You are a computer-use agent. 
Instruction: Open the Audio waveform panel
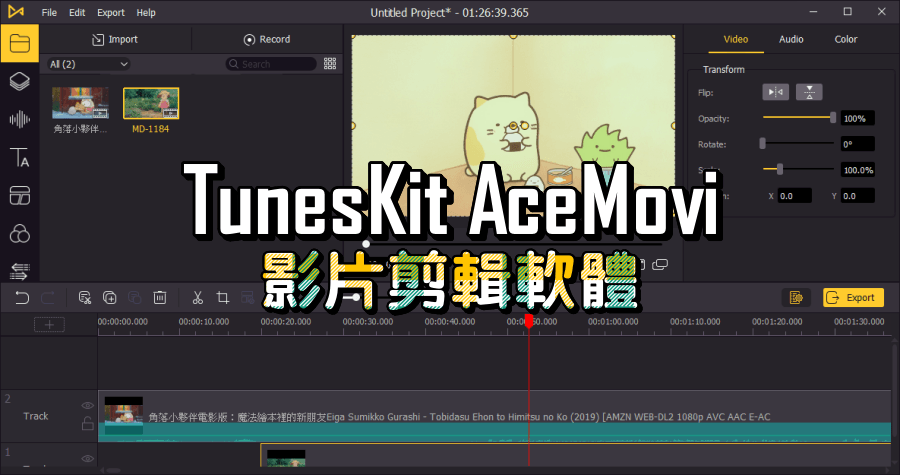tap(20, 119)
